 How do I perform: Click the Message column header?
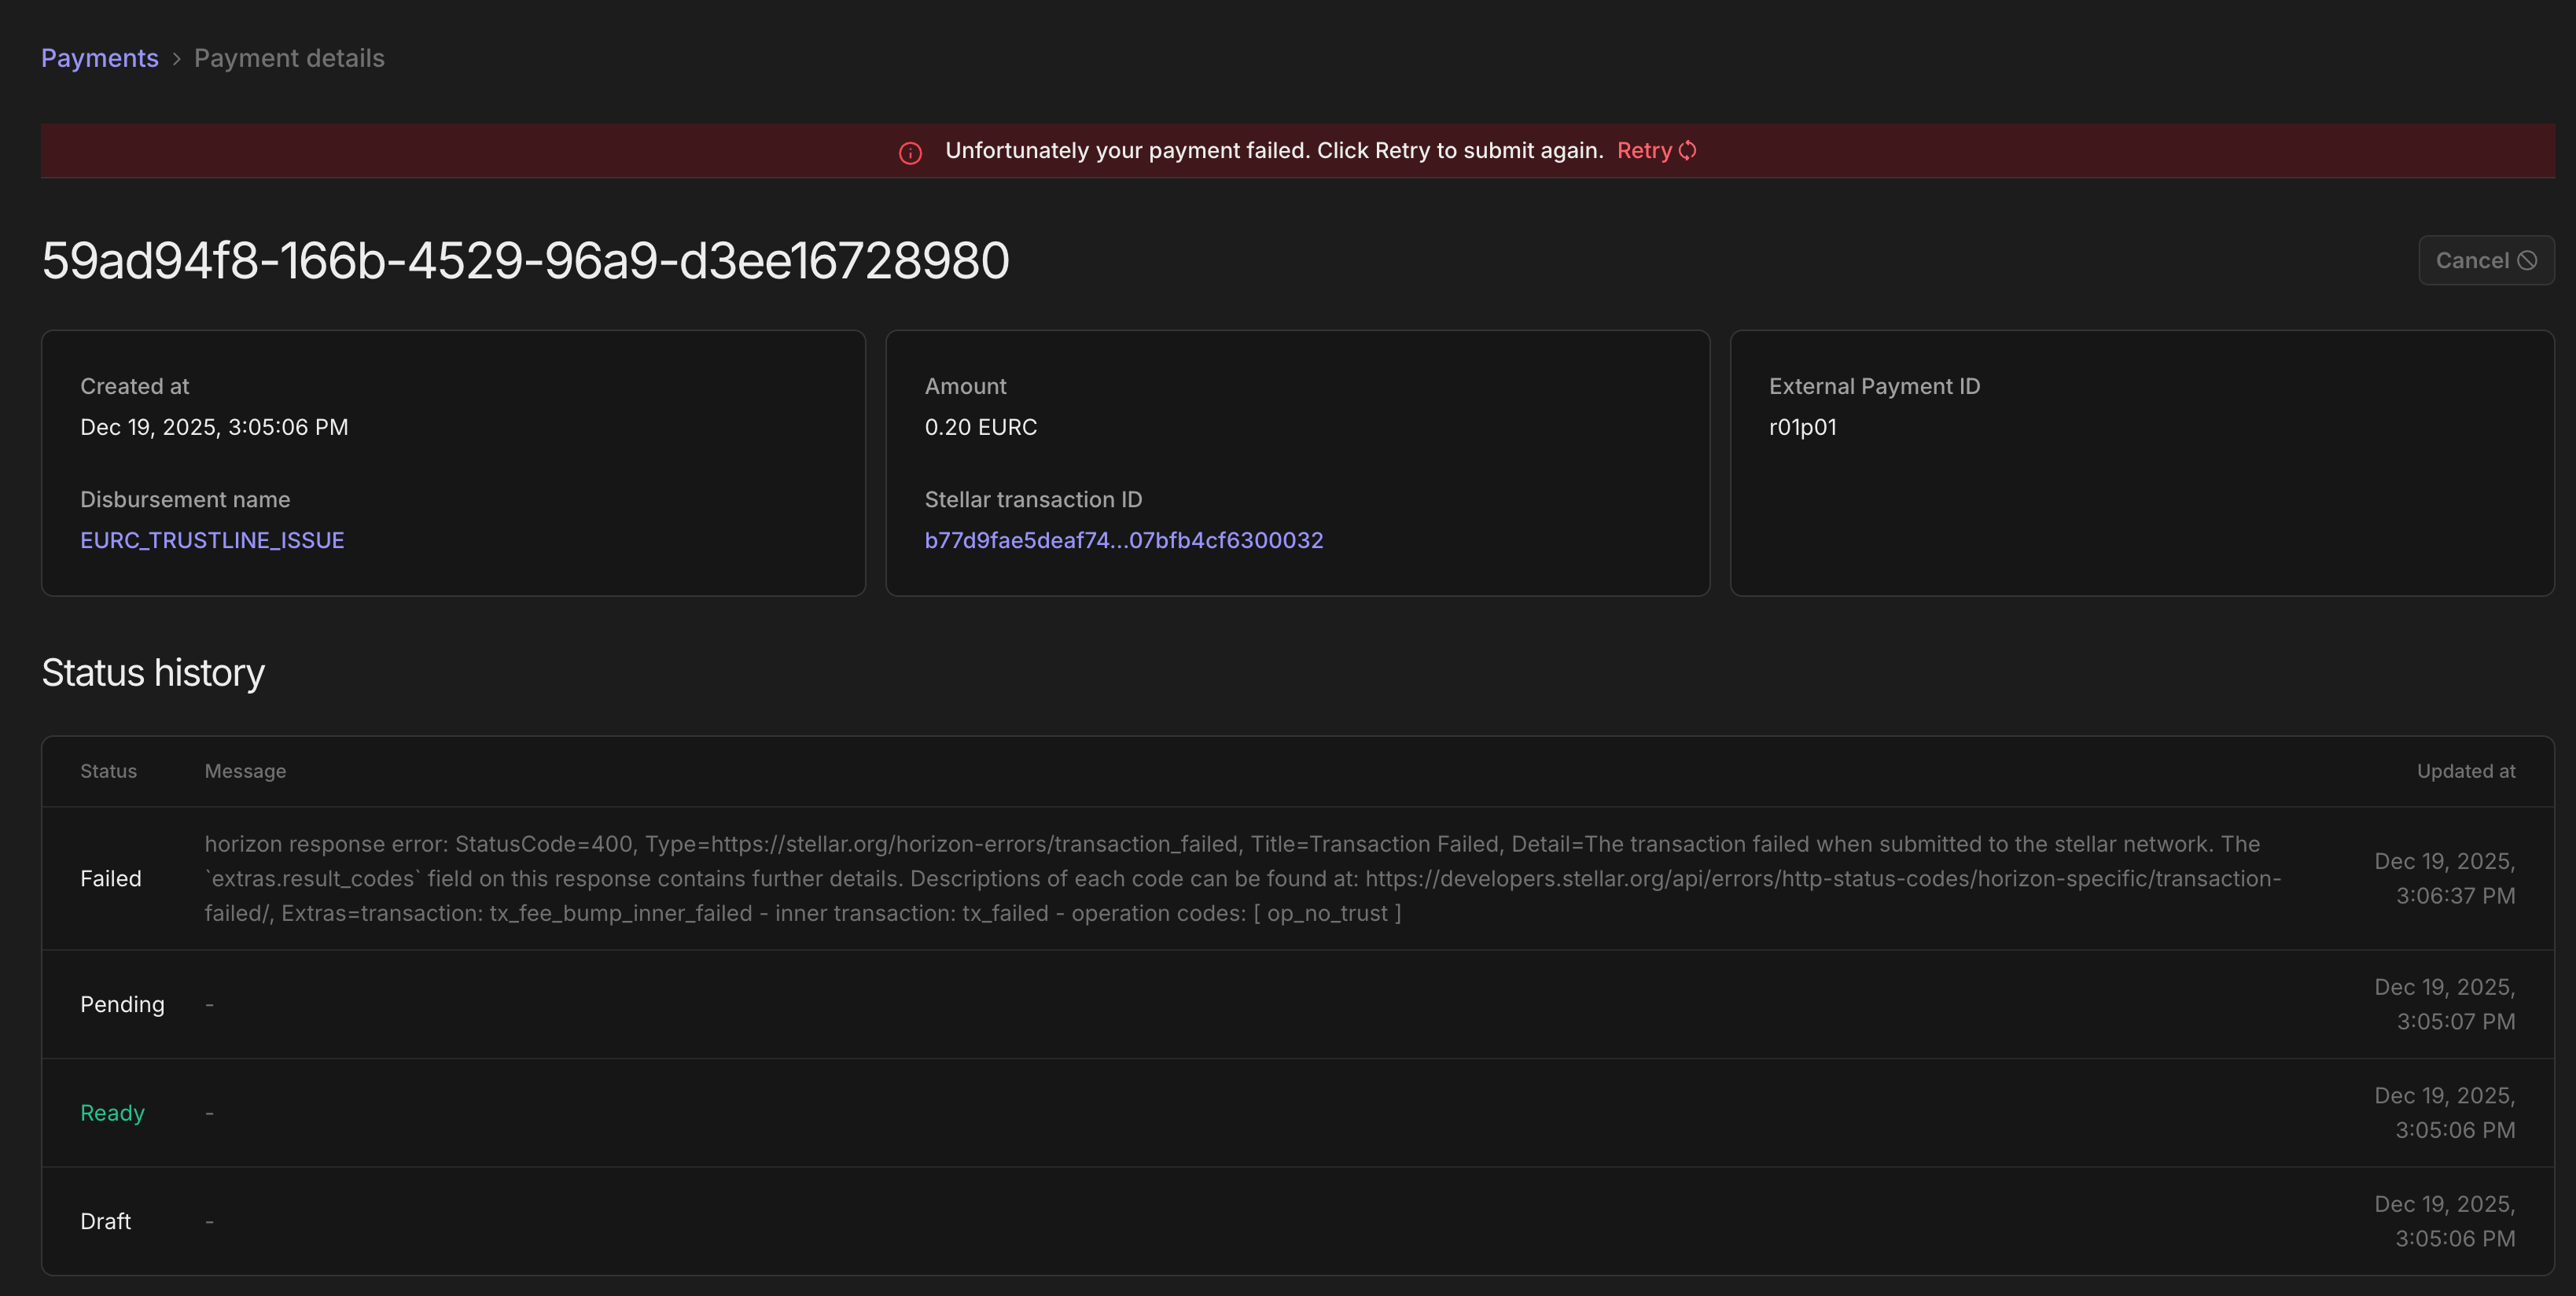click(245, 770)
